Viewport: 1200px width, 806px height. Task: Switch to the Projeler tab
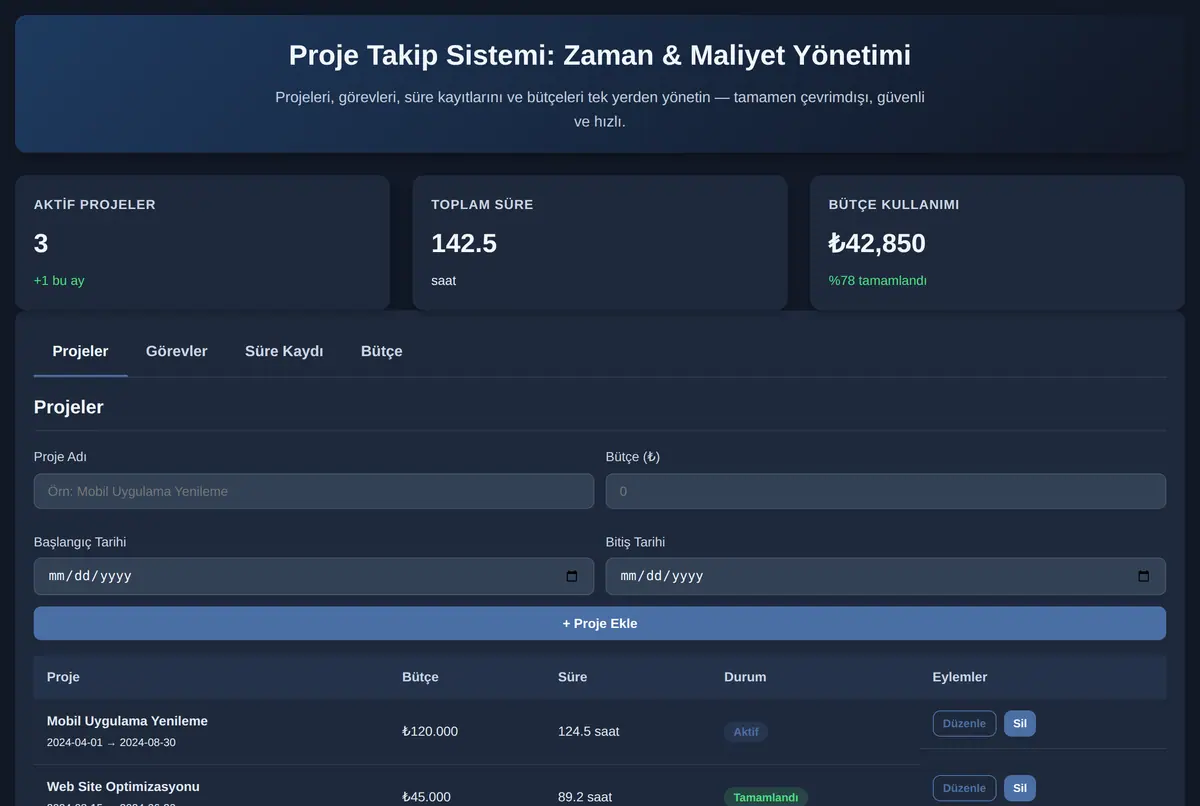pos(80,351)
